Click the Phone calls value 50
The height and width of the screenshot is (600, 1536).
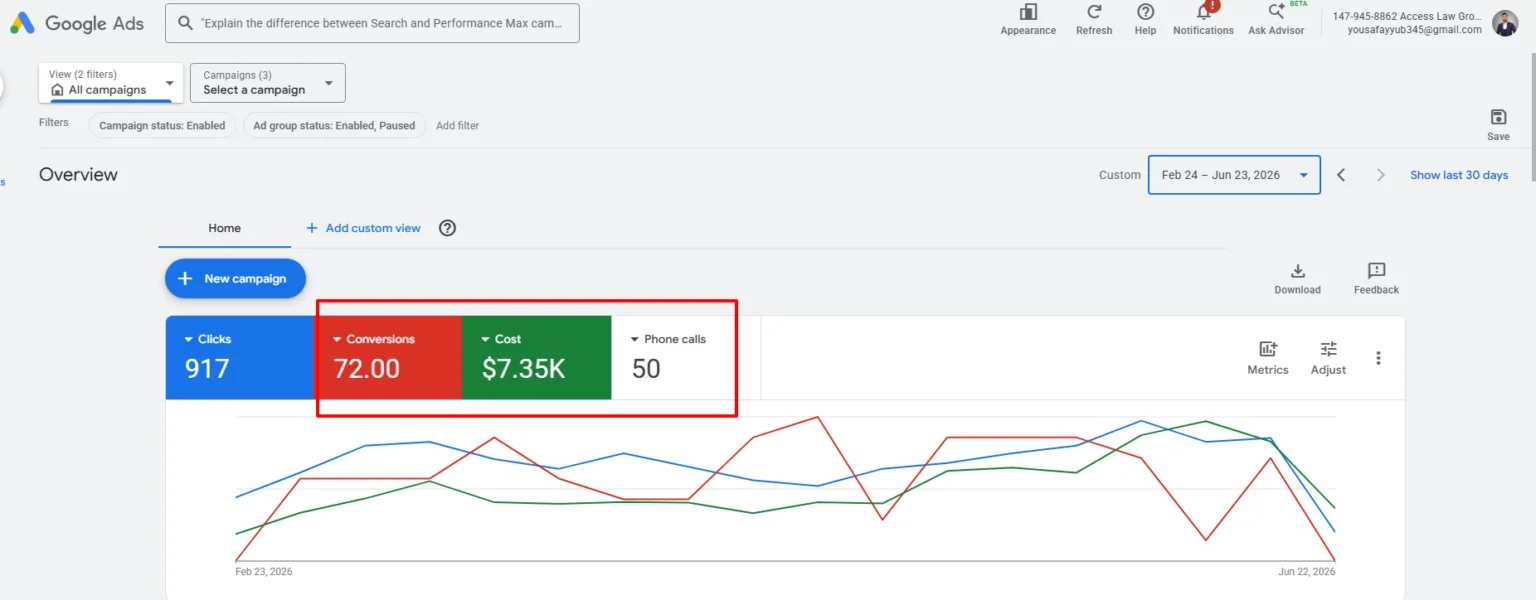[x=646, y=369]
